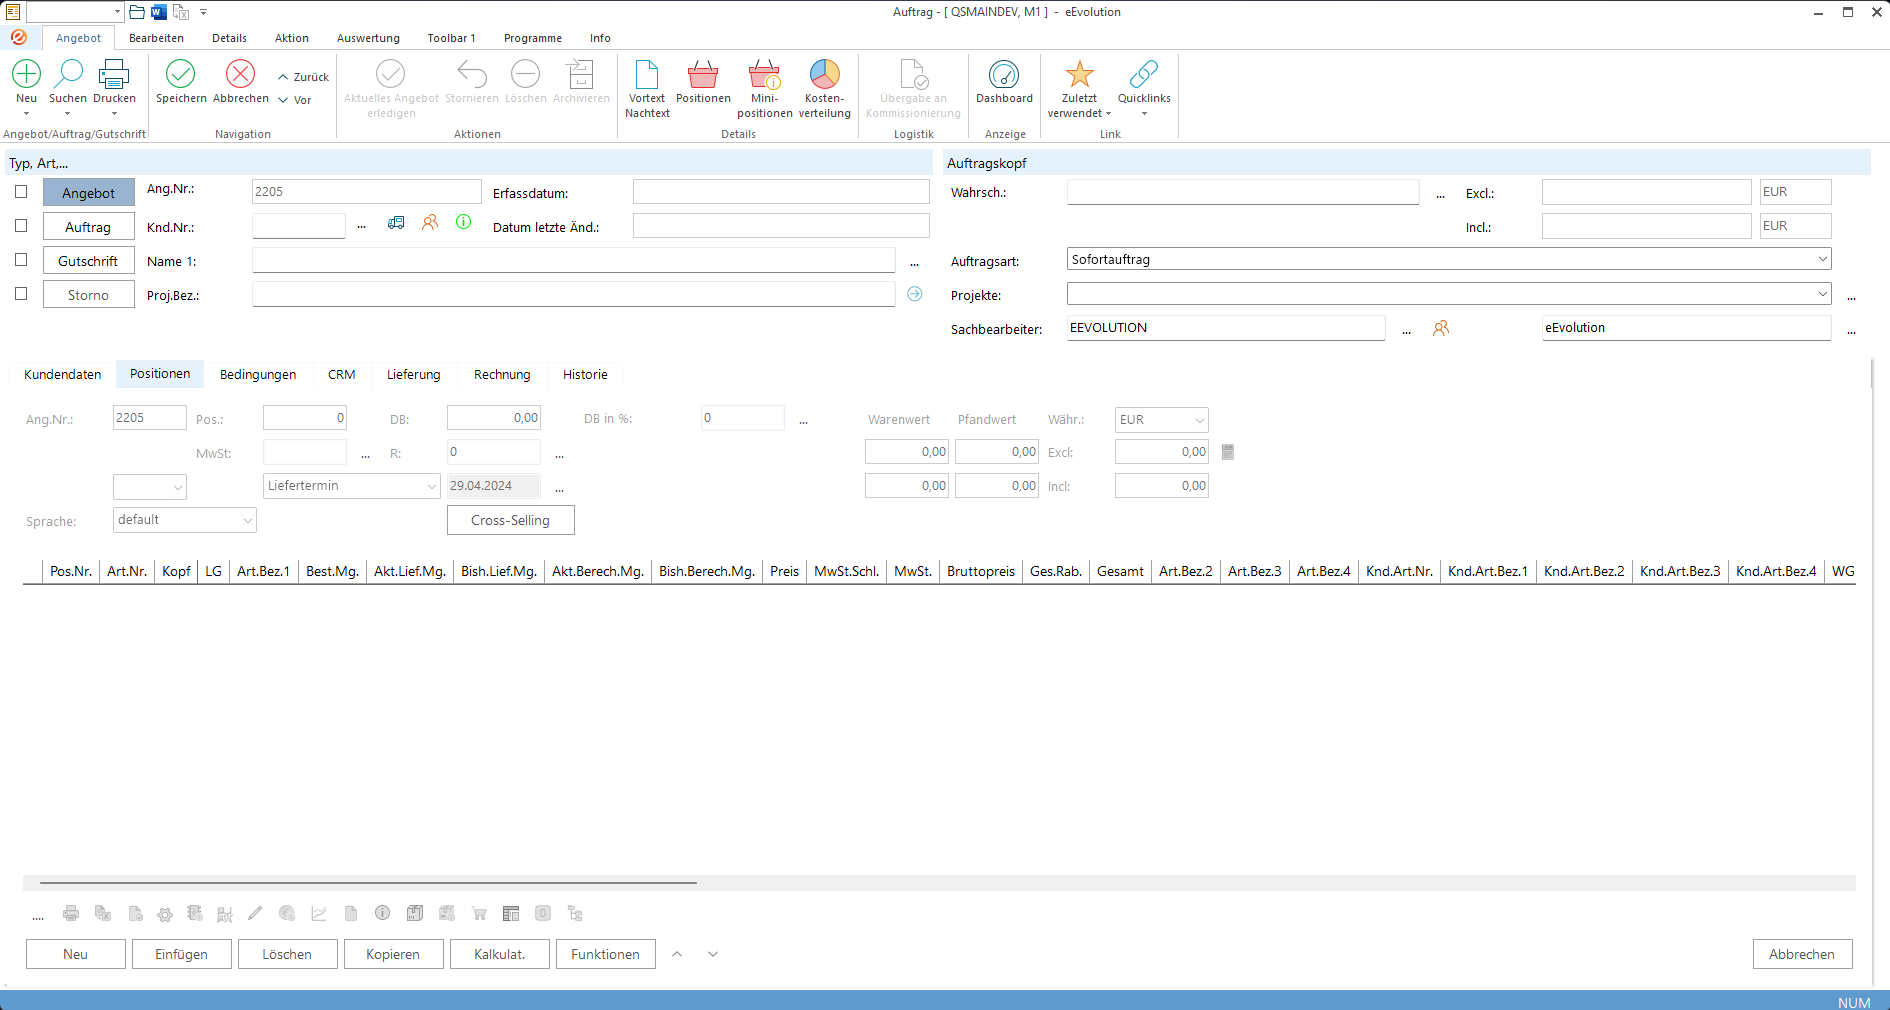Click the contact persons icon beside Knd.Nr.

click(430, 222)
